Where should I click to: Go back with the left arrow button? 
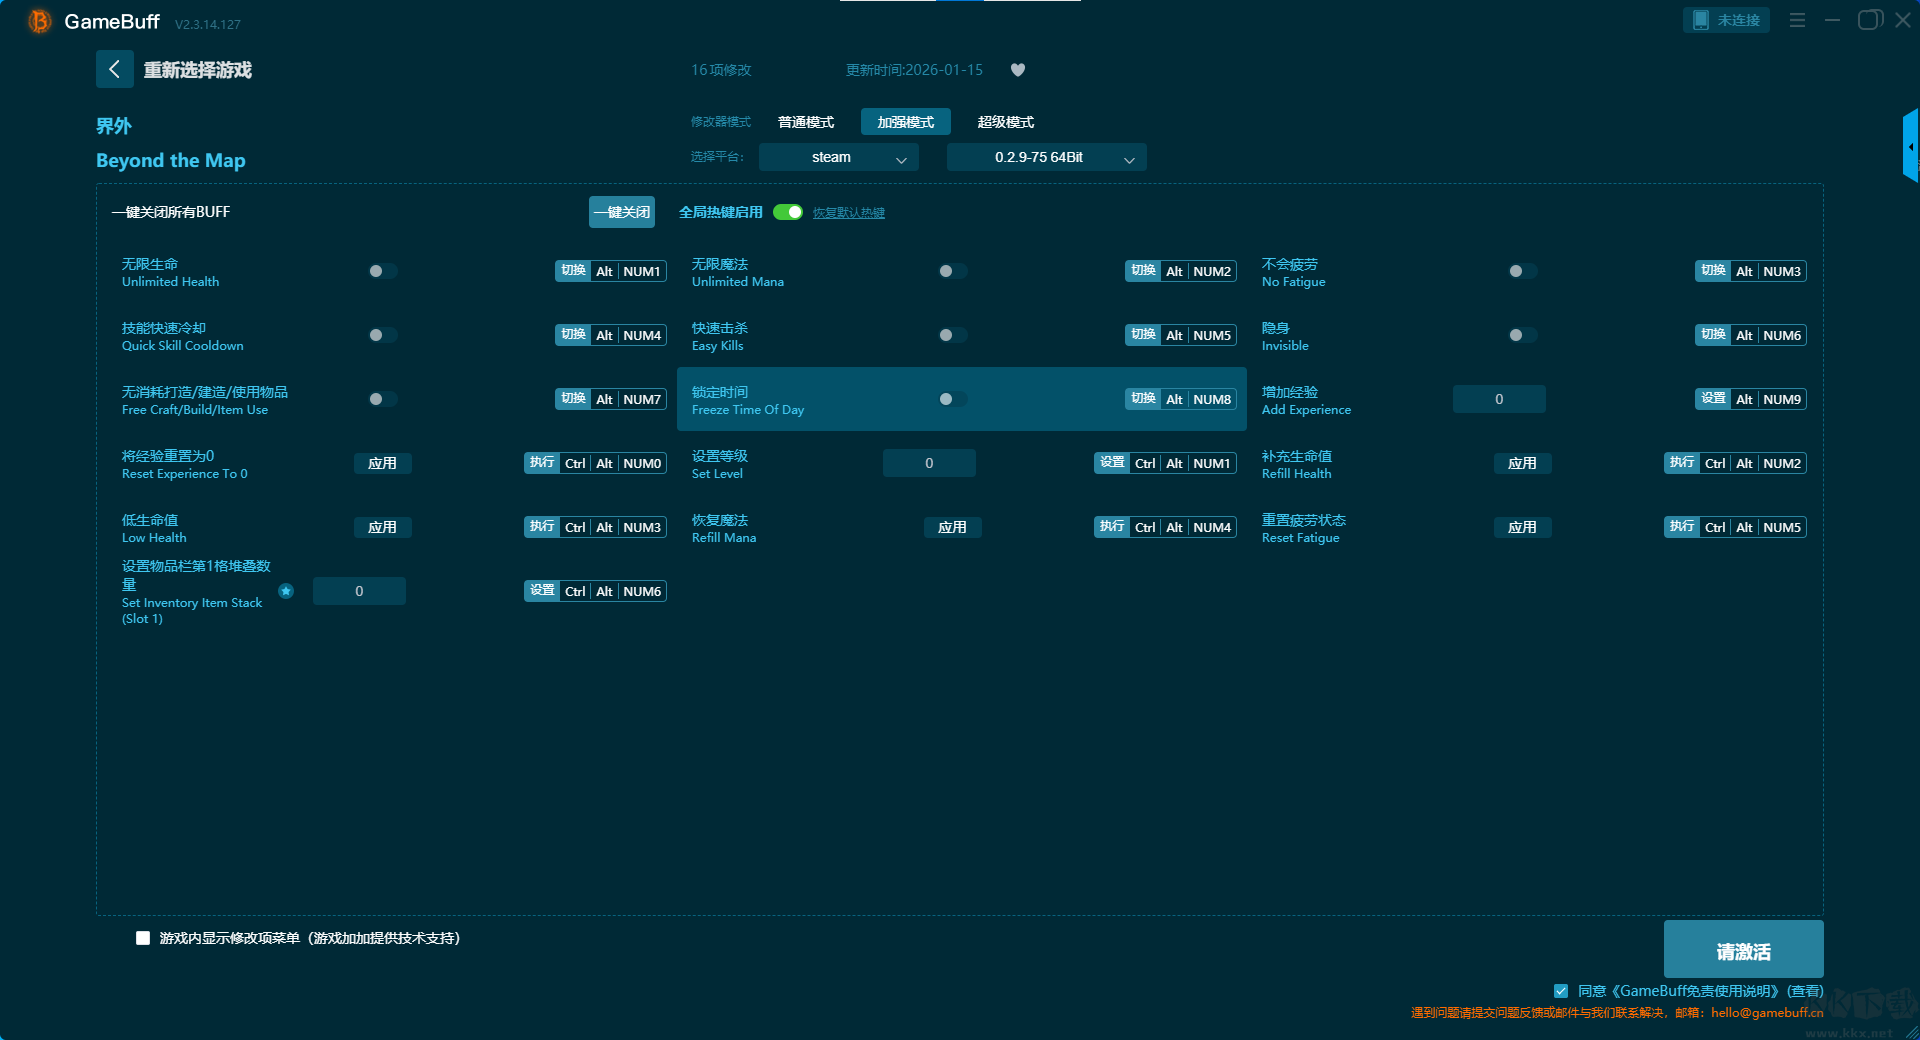coord(114,69)
